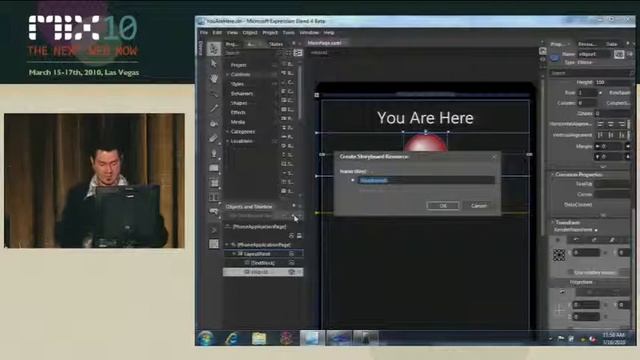Open the Window menu
The height and width of the screenshot is (360, 640).
[x=309, y=33]
